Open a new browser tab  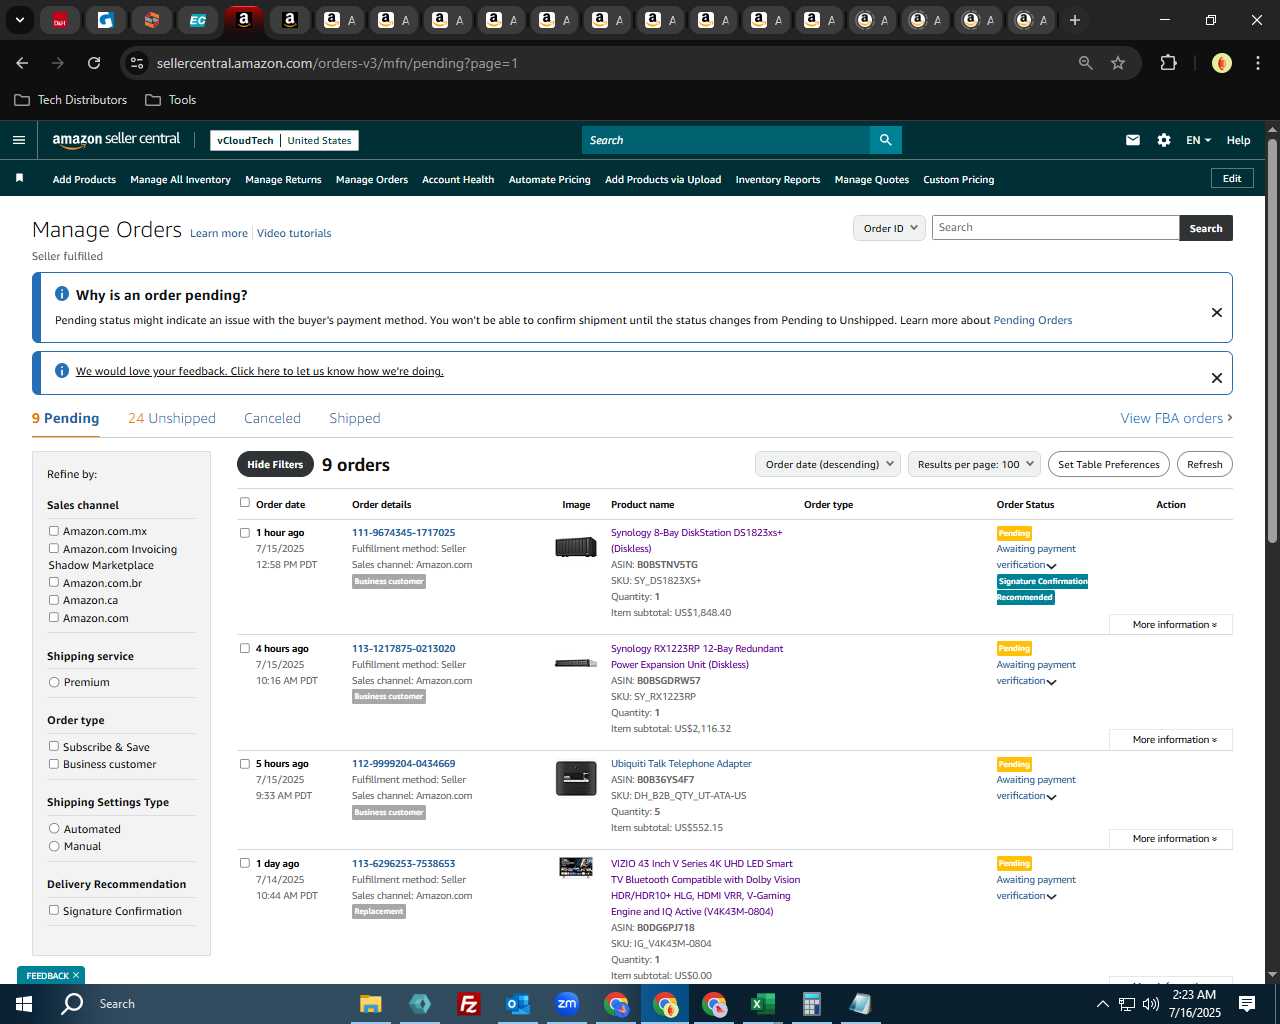1074,20
